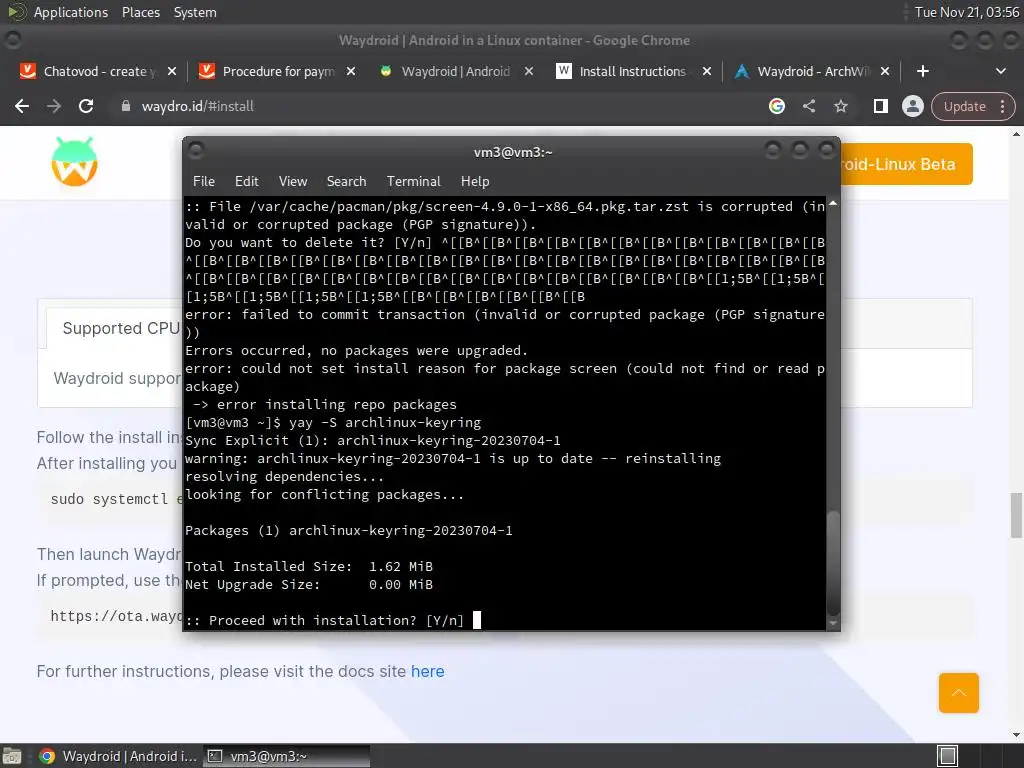1024x768 pixels.
Task: Click terminal scrollbar up arrow
Action: pos(833,204)
